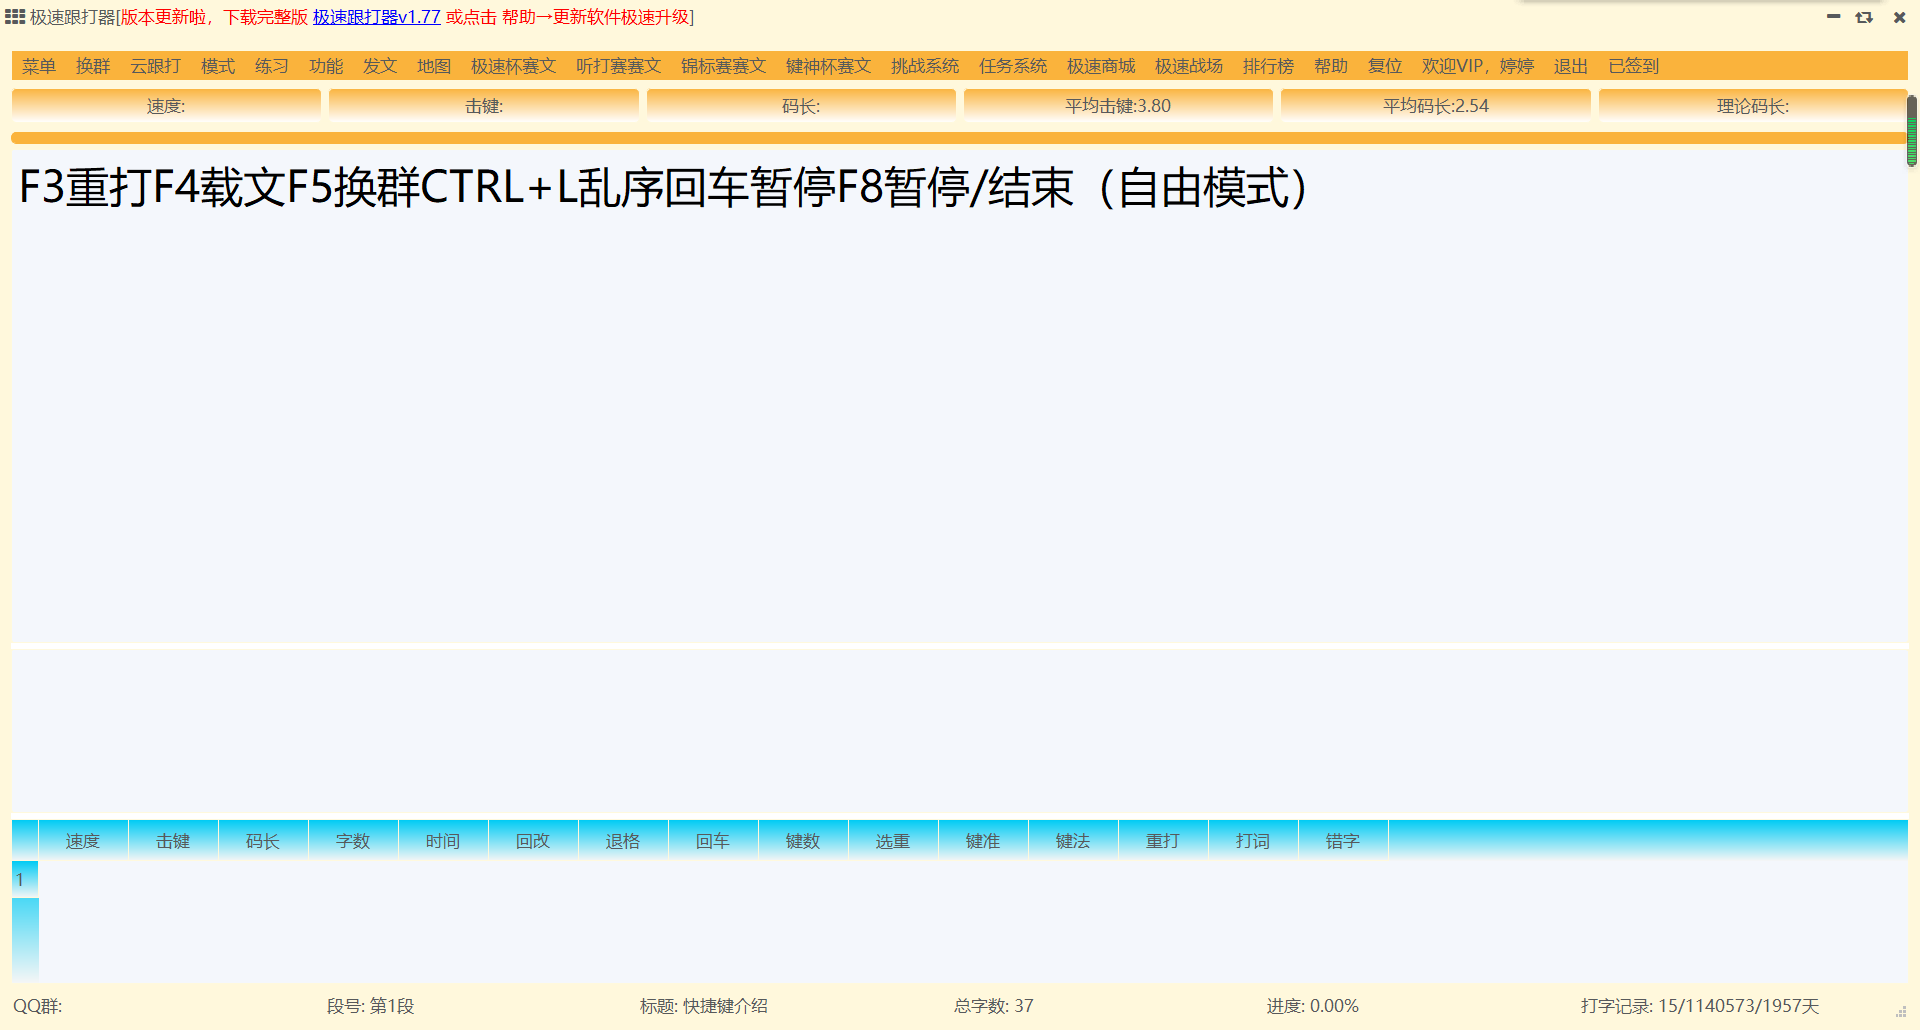This screenshot has width=1920, height=1030.
Task: Click the 错字 column header
Action: [x=1343, y=841]
